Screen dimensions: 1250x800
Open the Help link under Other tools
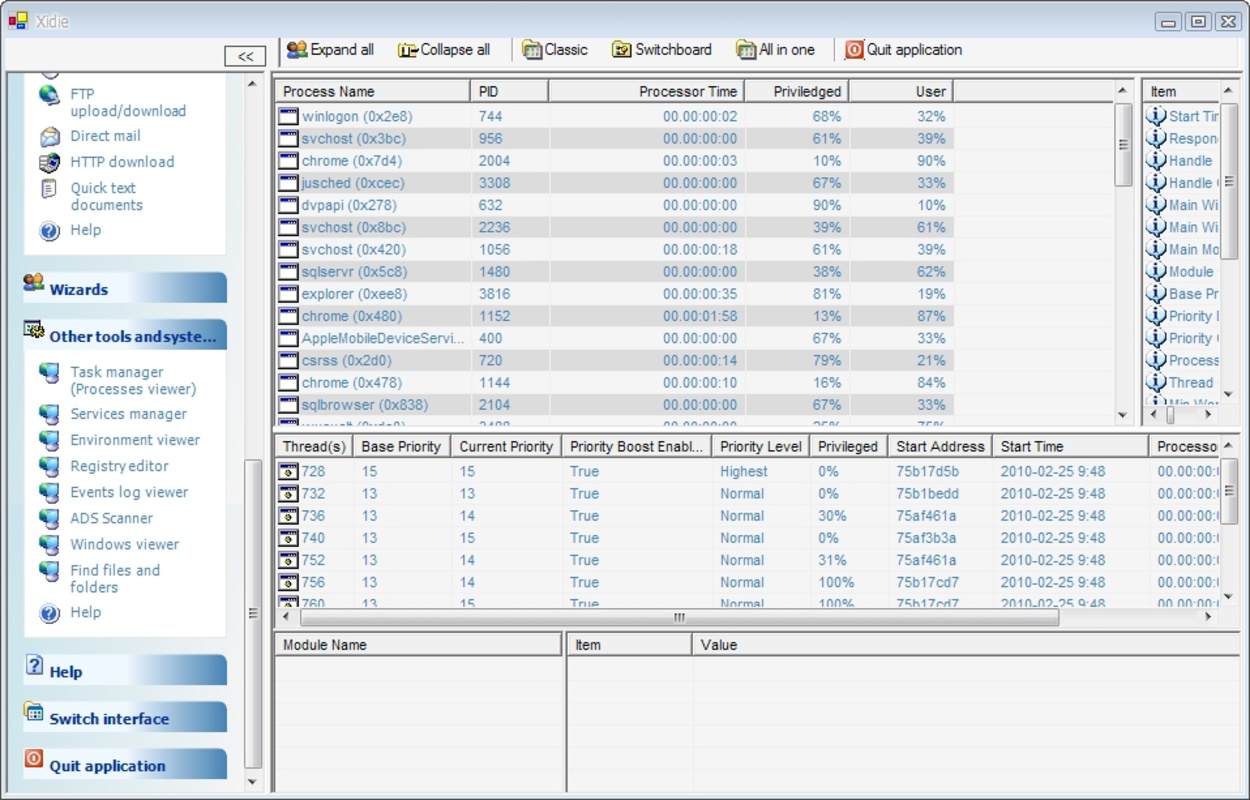tap(85, 612)
